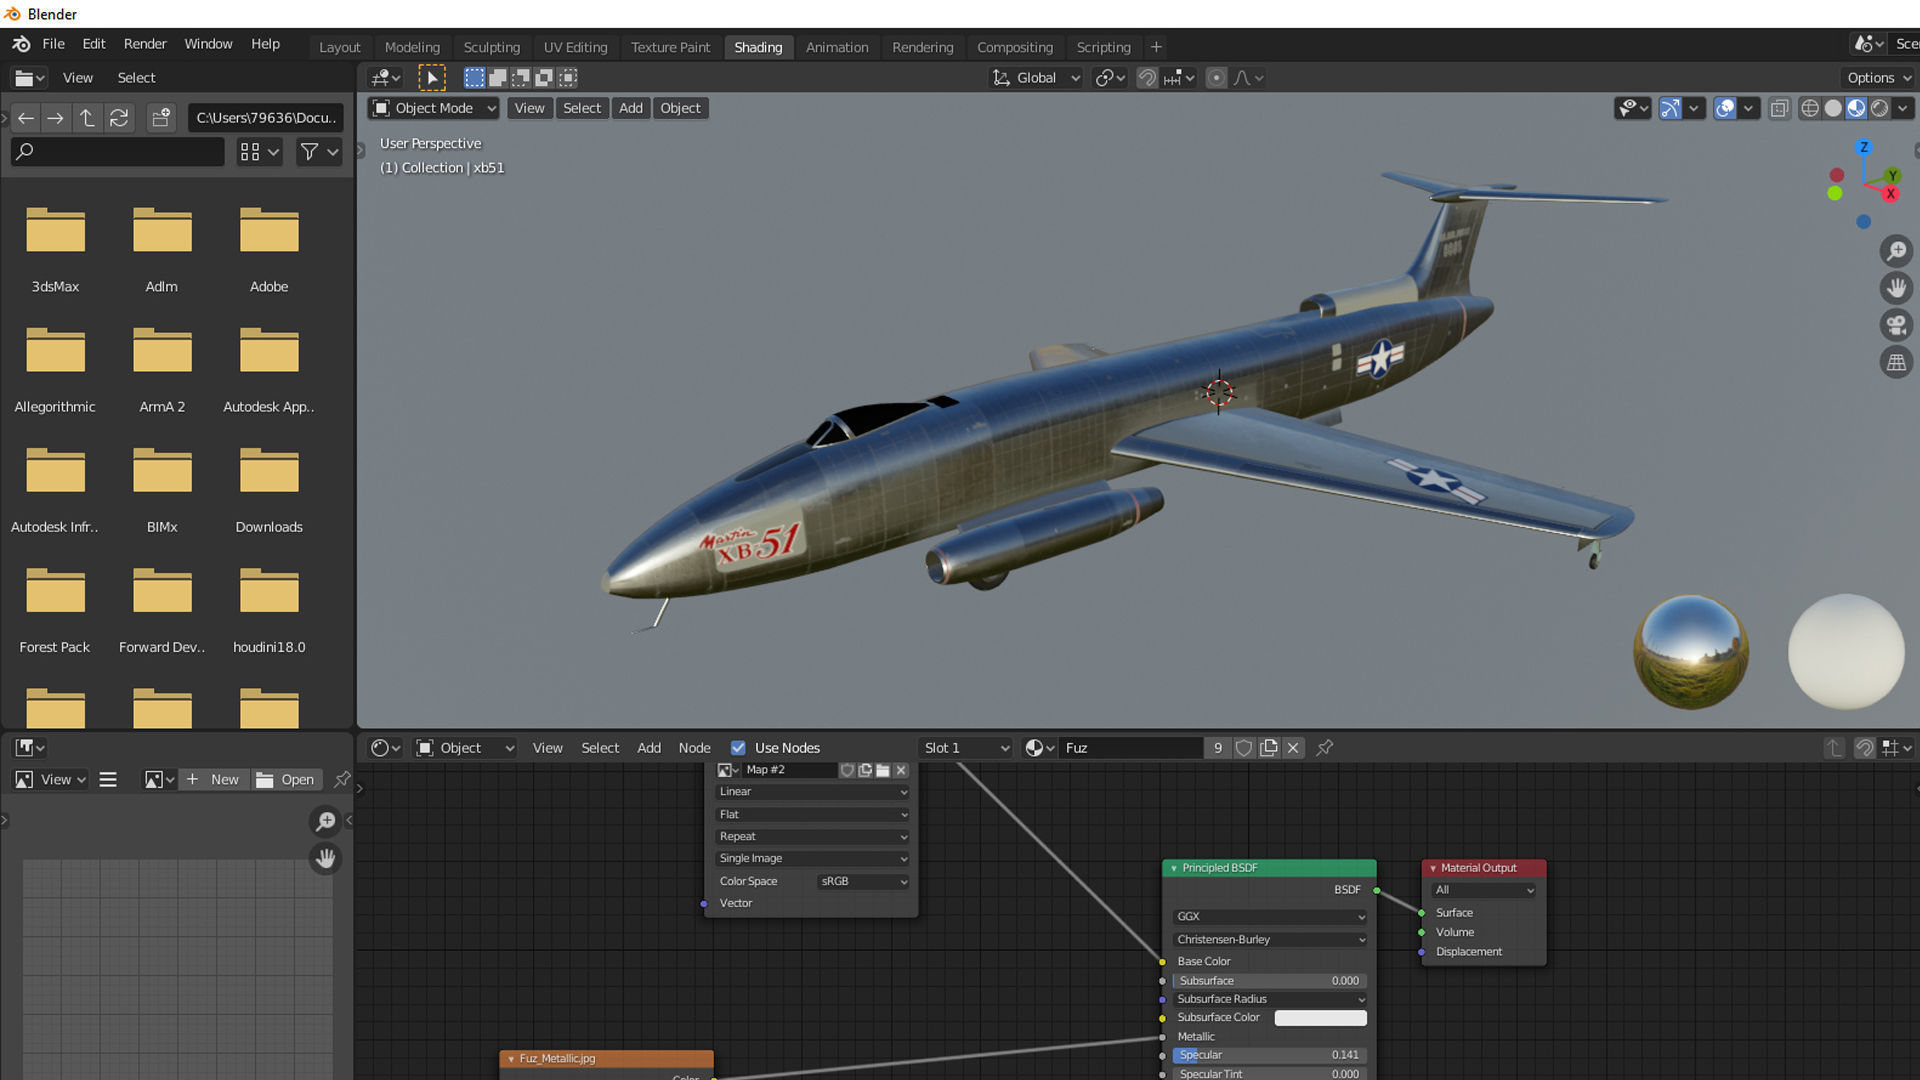Click the blue Z axis gizmo
This screenshot has width=1920, height=1080.
[x=1863, y=147]
